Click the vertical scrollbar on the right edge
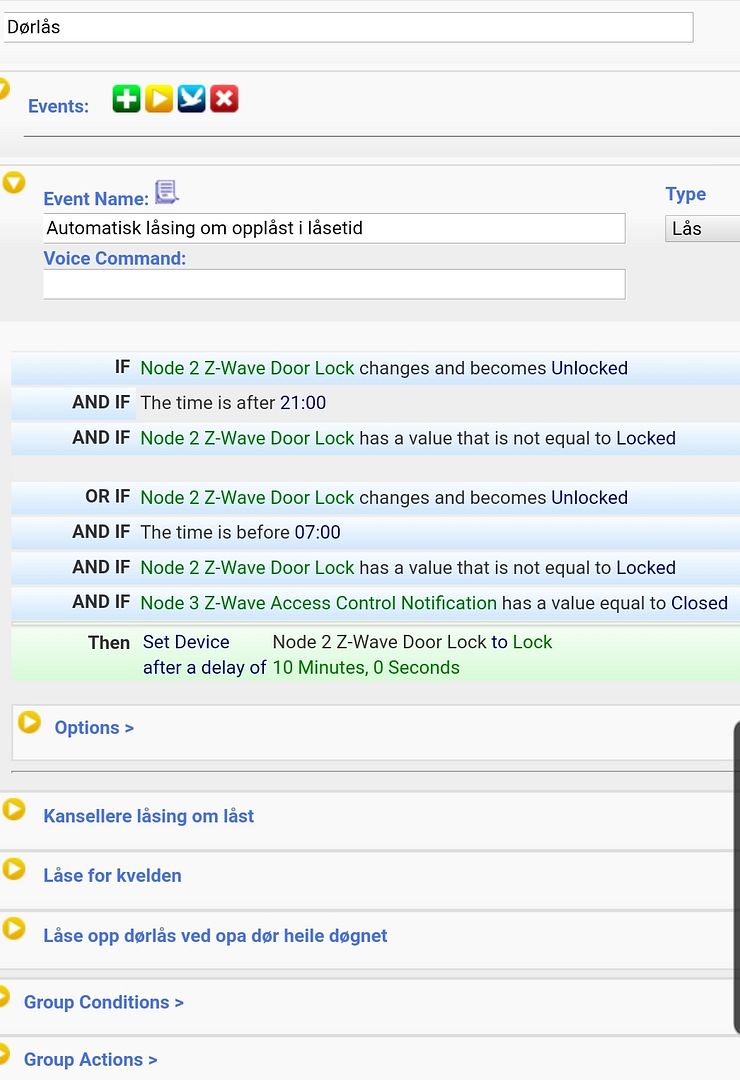Screen dimensions: 740x1080 tap(737, 878)
